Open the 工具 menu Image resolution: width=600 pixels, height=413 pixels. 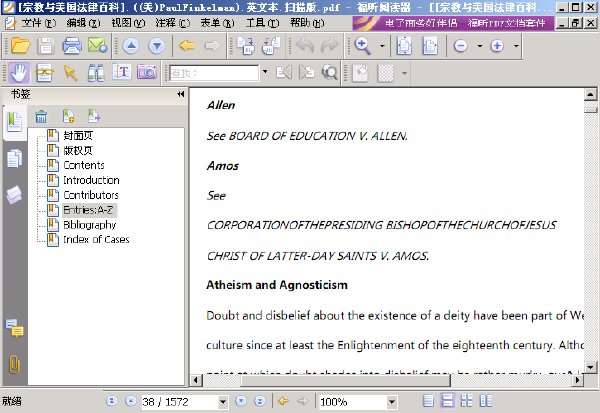click(x=262, y=23)
